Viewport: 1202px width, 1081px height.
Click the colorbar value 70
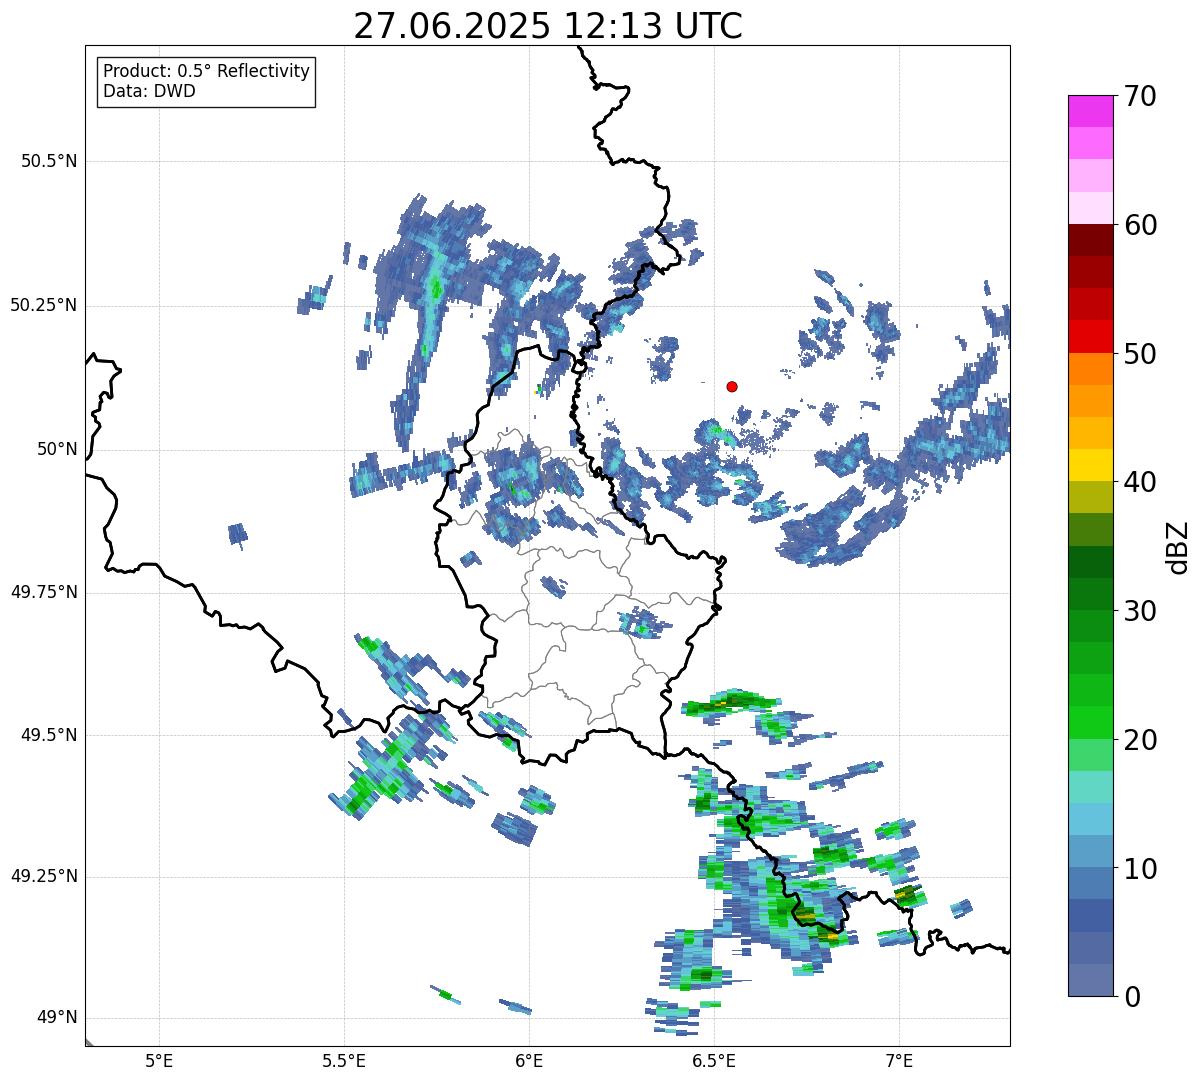coord(1140,96)
